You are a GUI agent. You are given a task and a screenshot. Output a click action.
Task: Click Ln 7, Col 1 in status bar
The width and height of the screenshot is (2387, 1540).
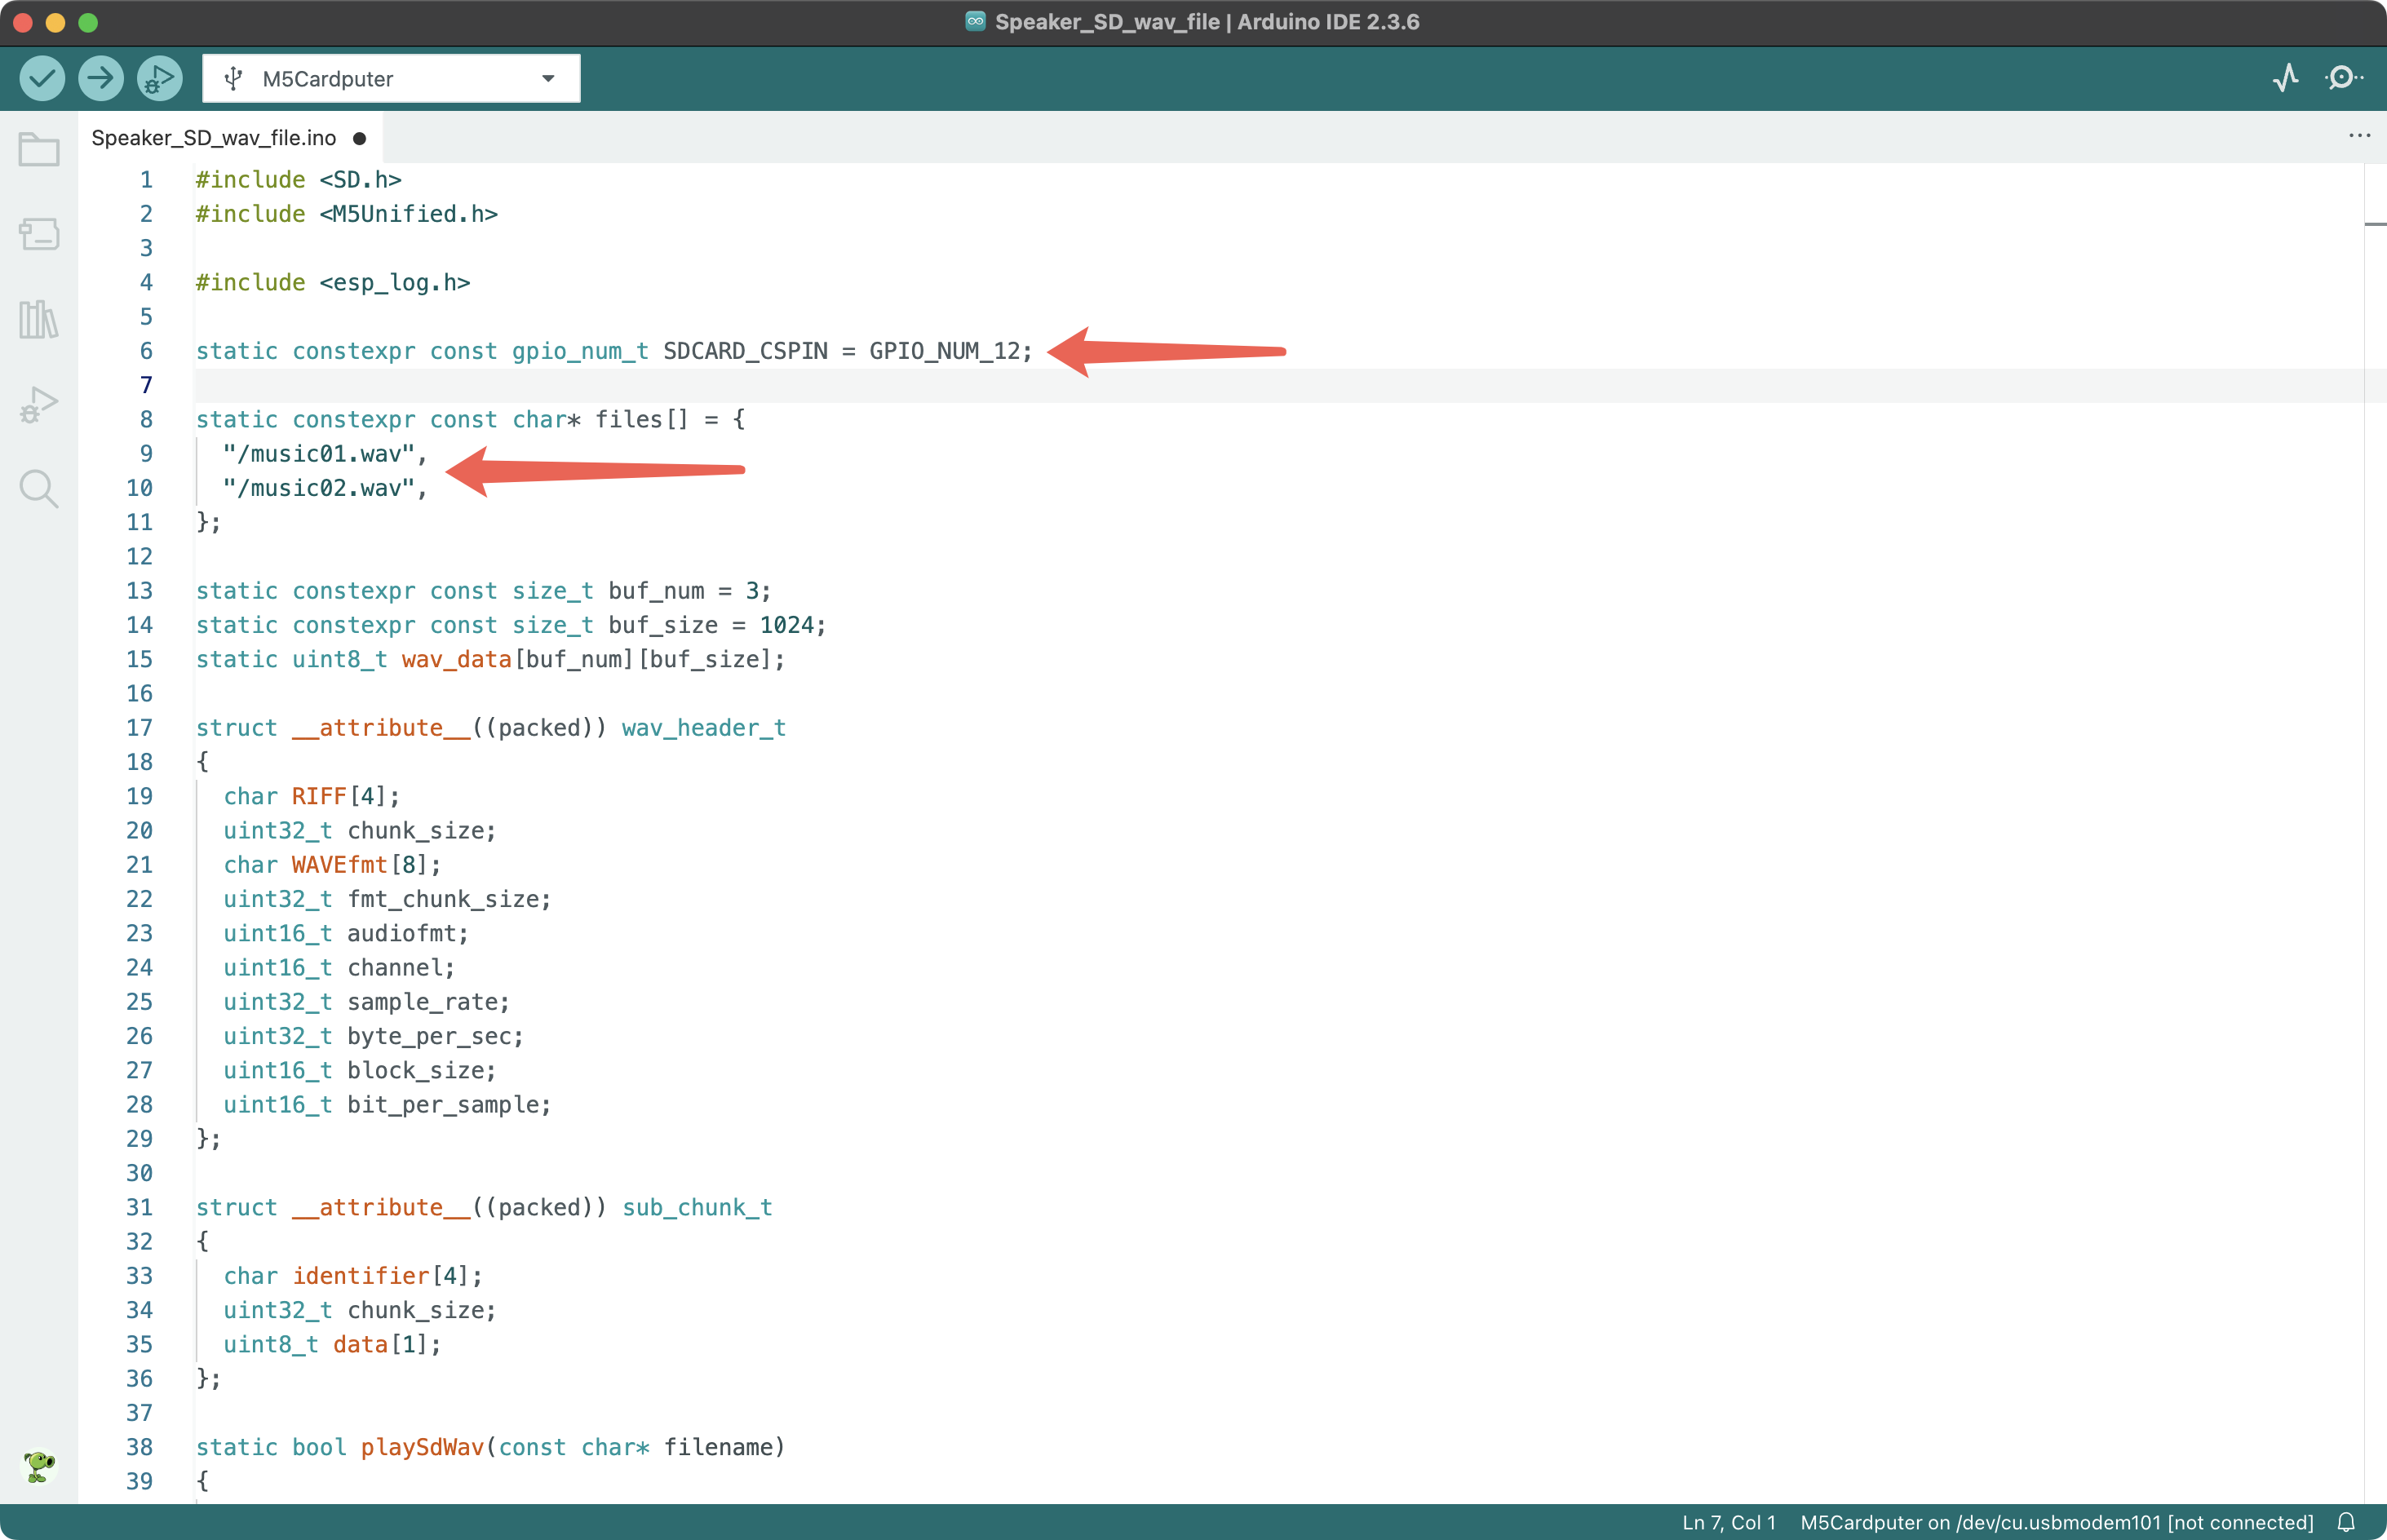pos(1729,1522)
